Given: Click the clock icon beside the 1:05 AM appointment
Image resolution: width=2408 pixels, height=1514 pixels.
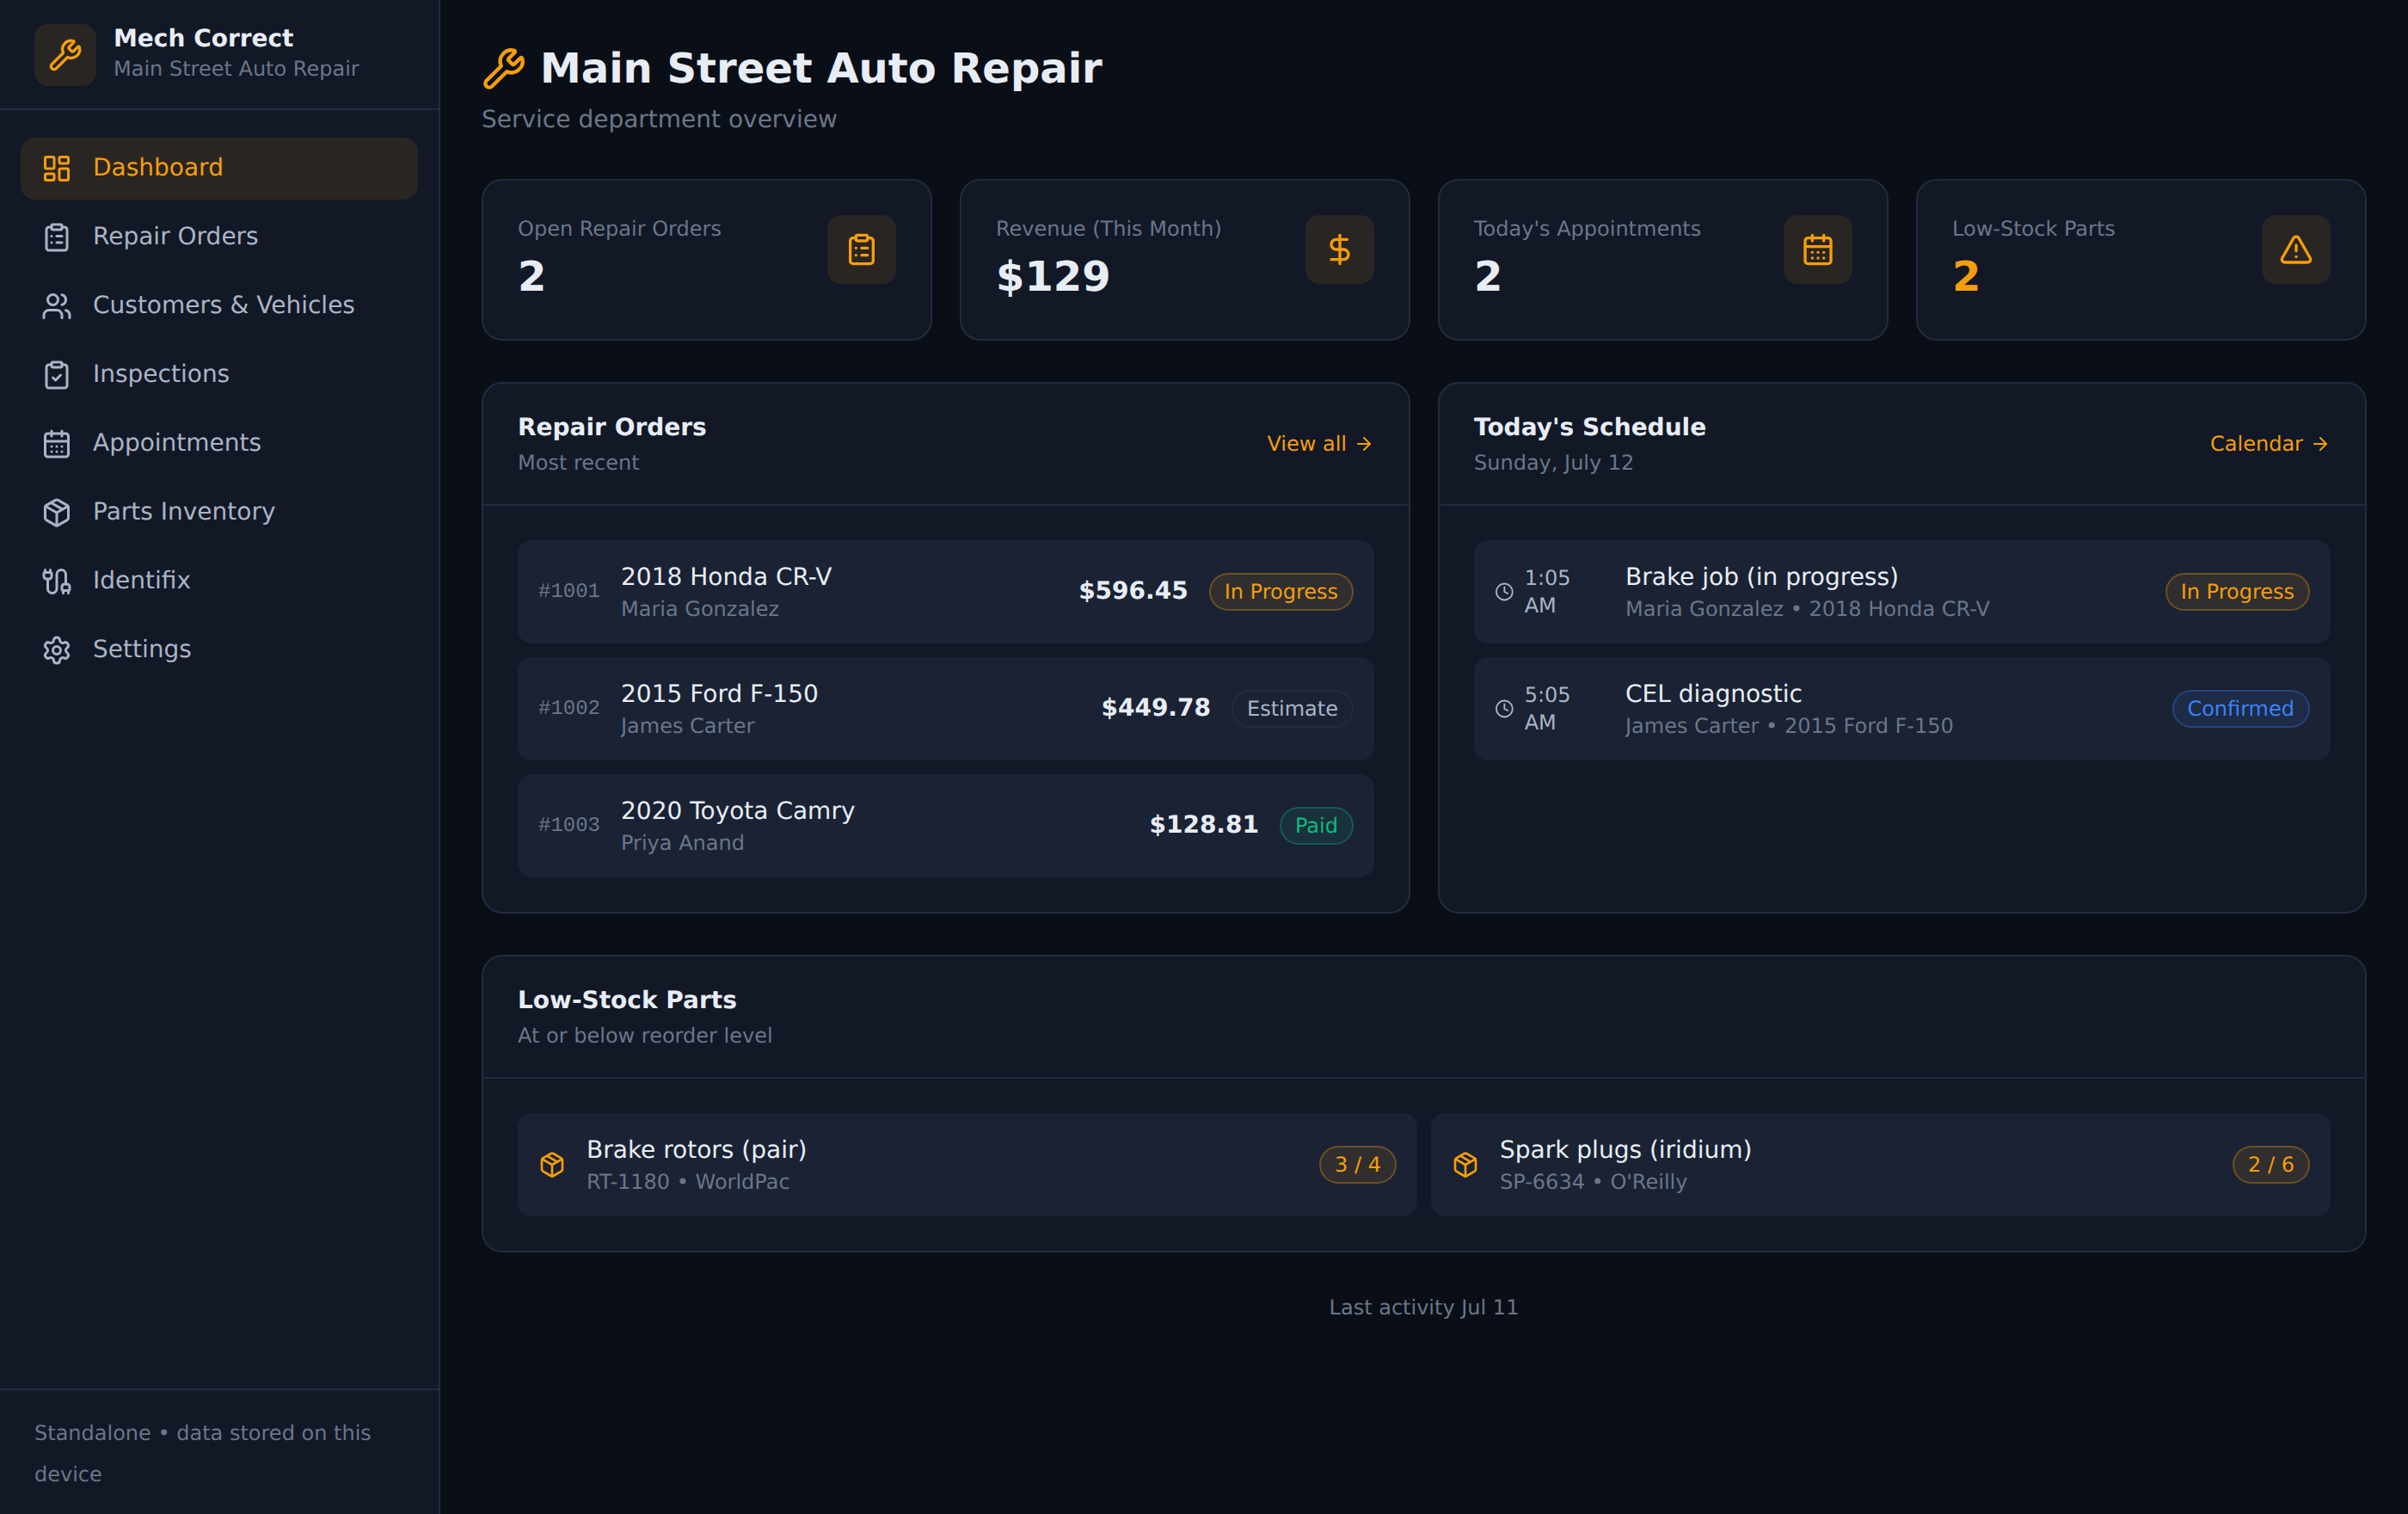Looking at the screenshot, I should tap(1504, 592).
